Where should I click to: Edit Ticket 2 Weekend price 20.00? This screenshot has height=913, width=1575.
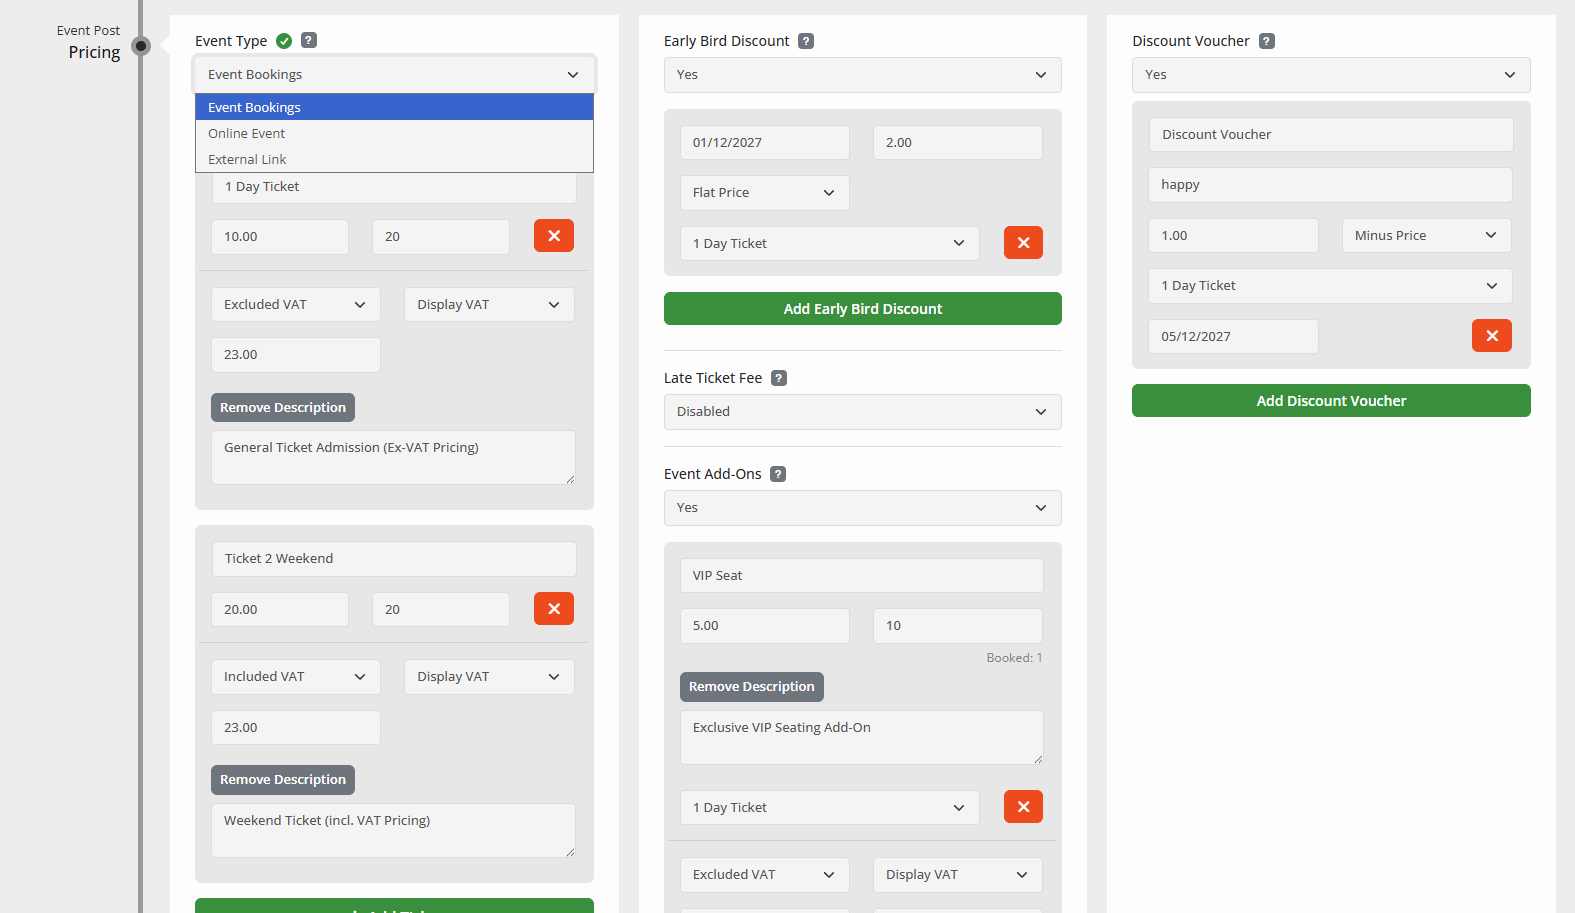point(280,610)
